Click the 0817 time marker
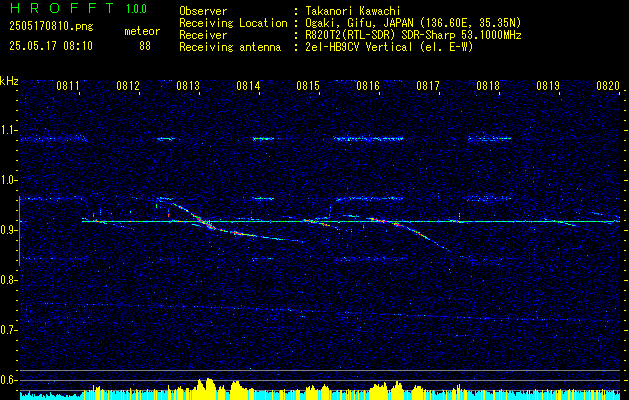 (428, 85)
